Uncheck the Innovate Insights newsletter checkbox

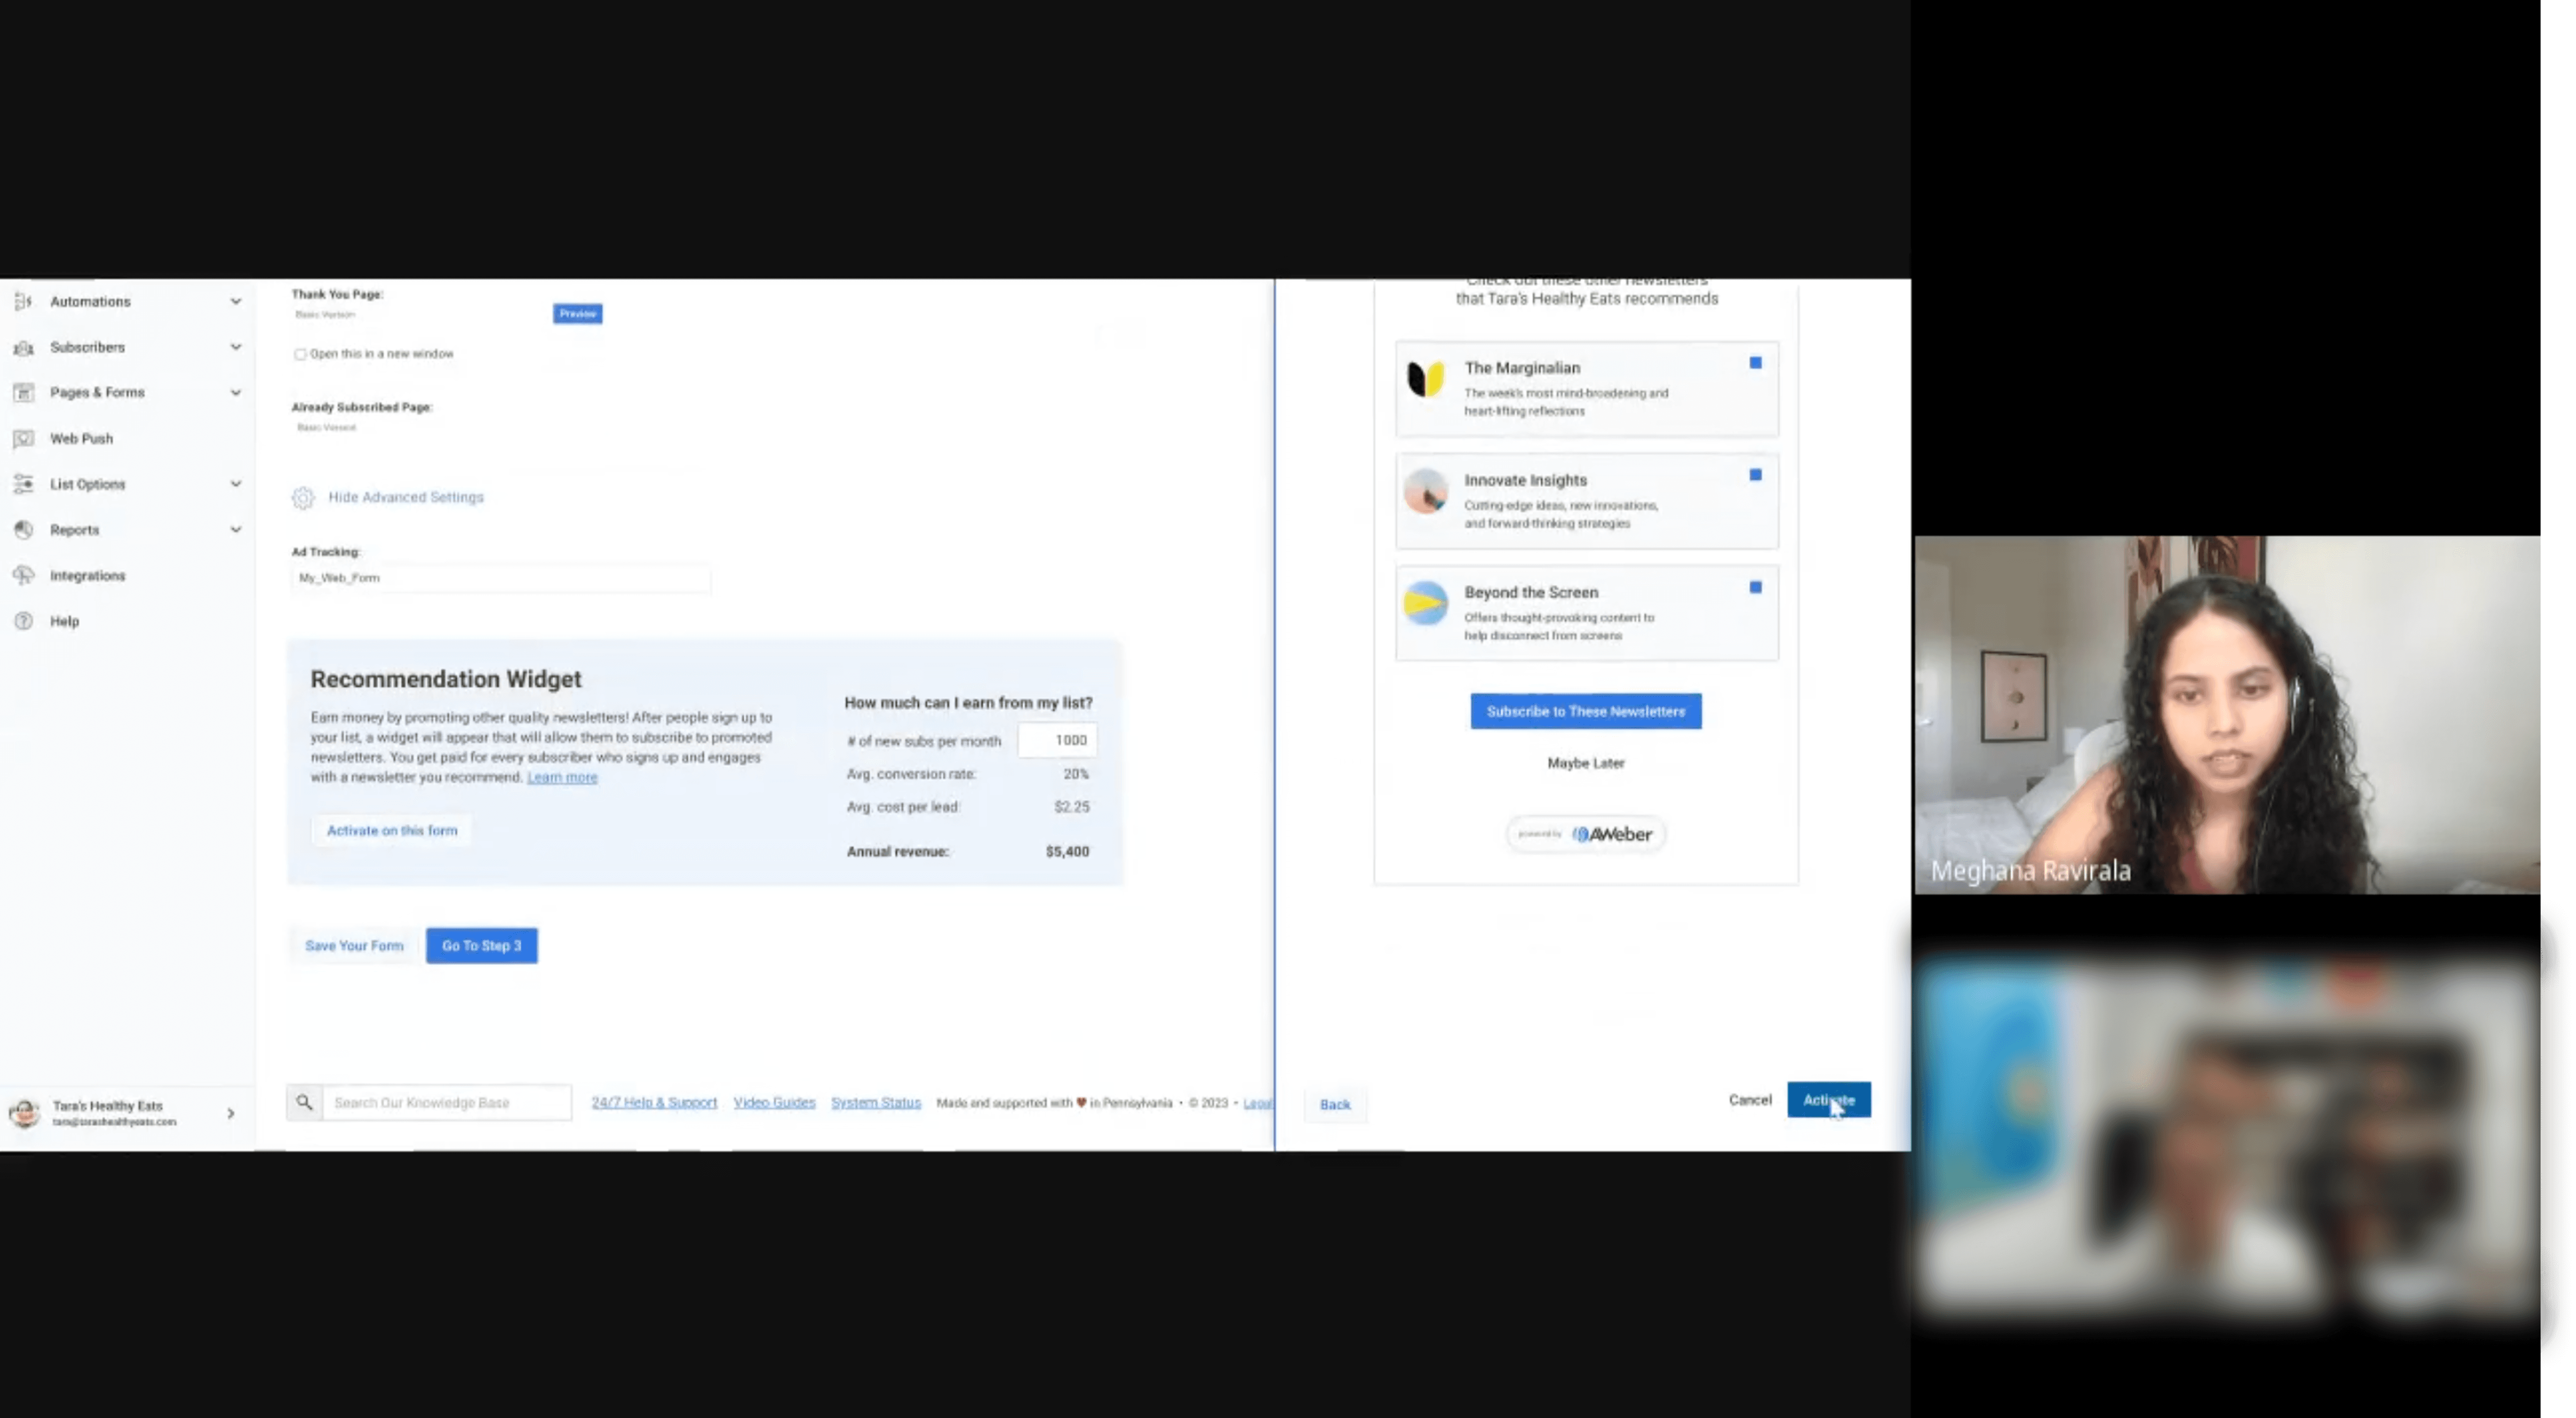click(1755, 475)
